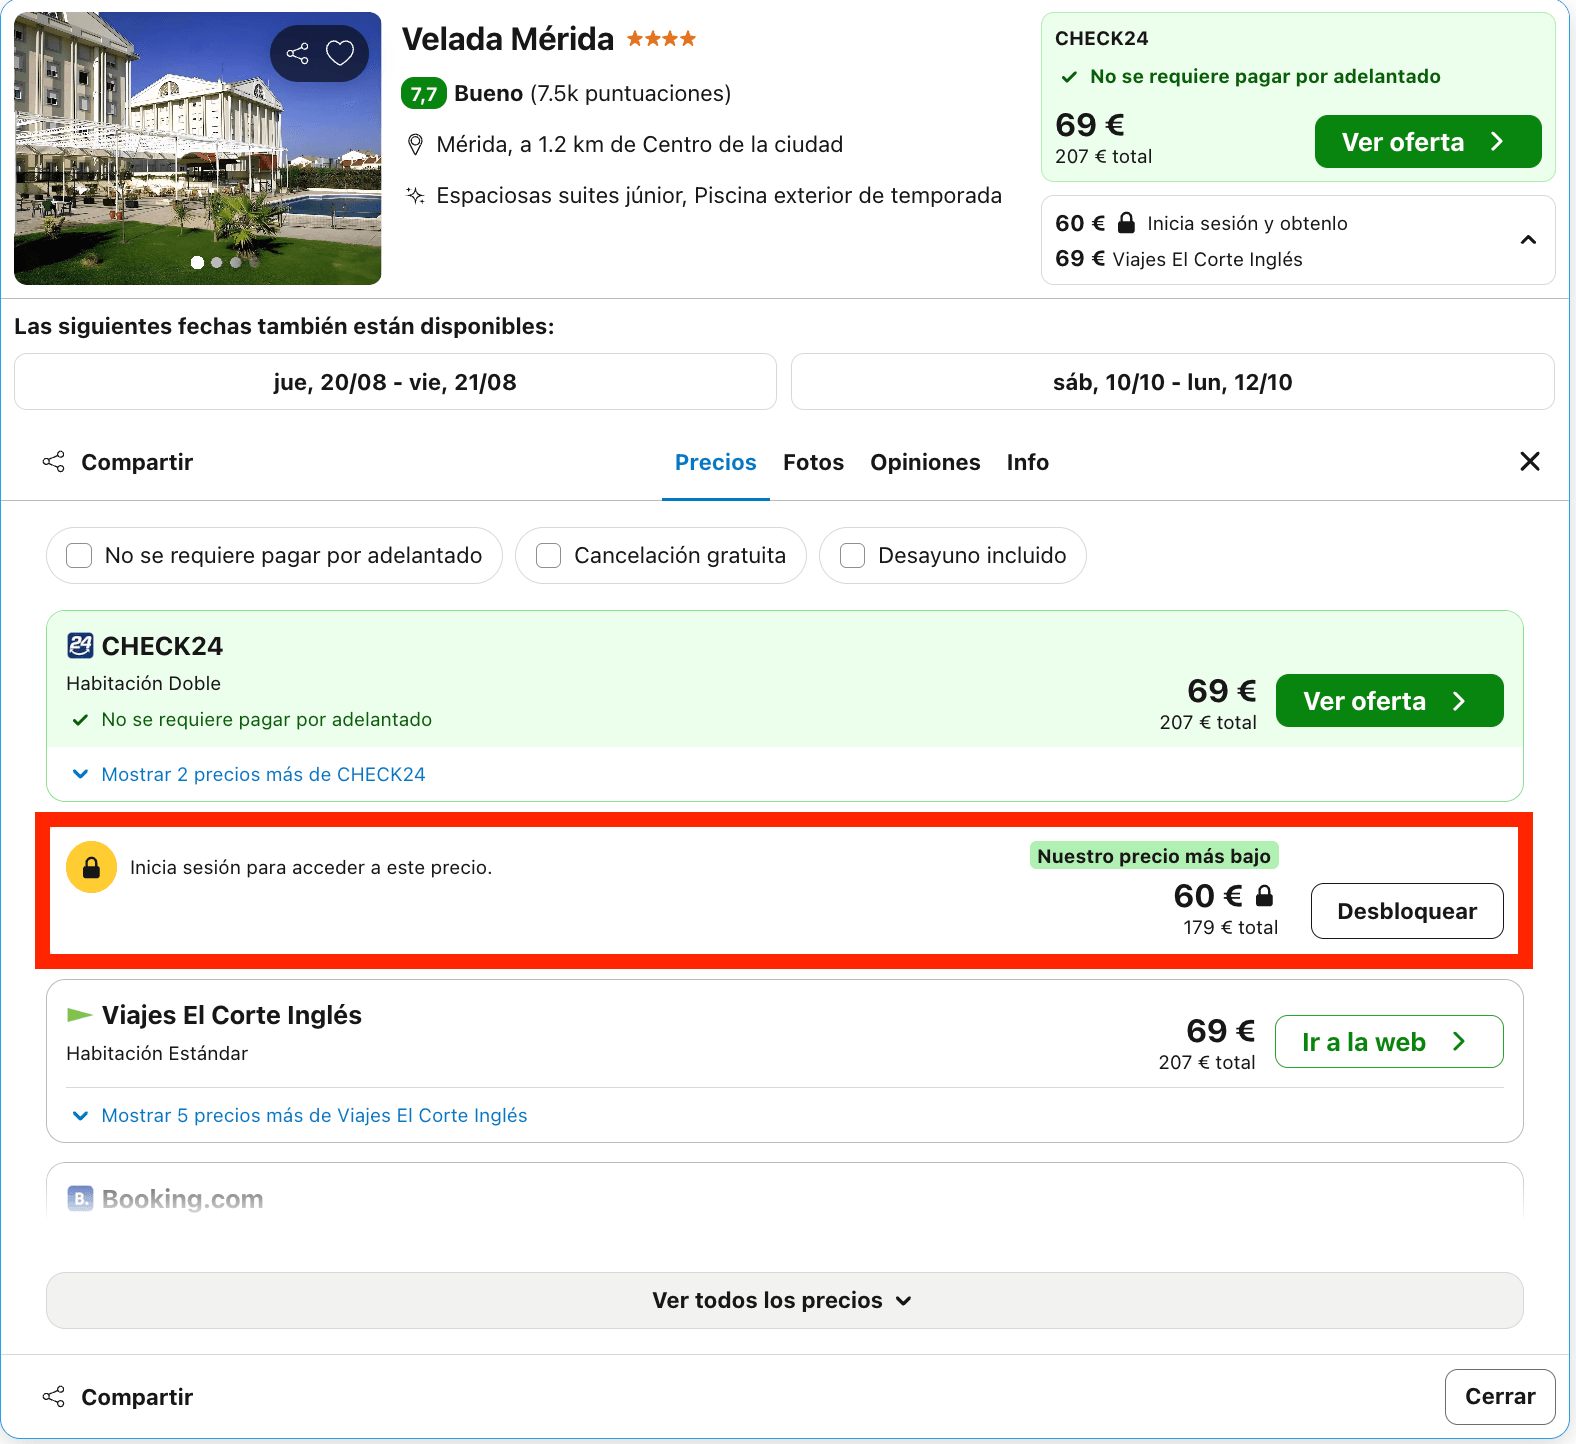This screenshot has height=1444, width=1576.
Task: Click the Booking.com logo icon
Action: [x=80, y=1198]
